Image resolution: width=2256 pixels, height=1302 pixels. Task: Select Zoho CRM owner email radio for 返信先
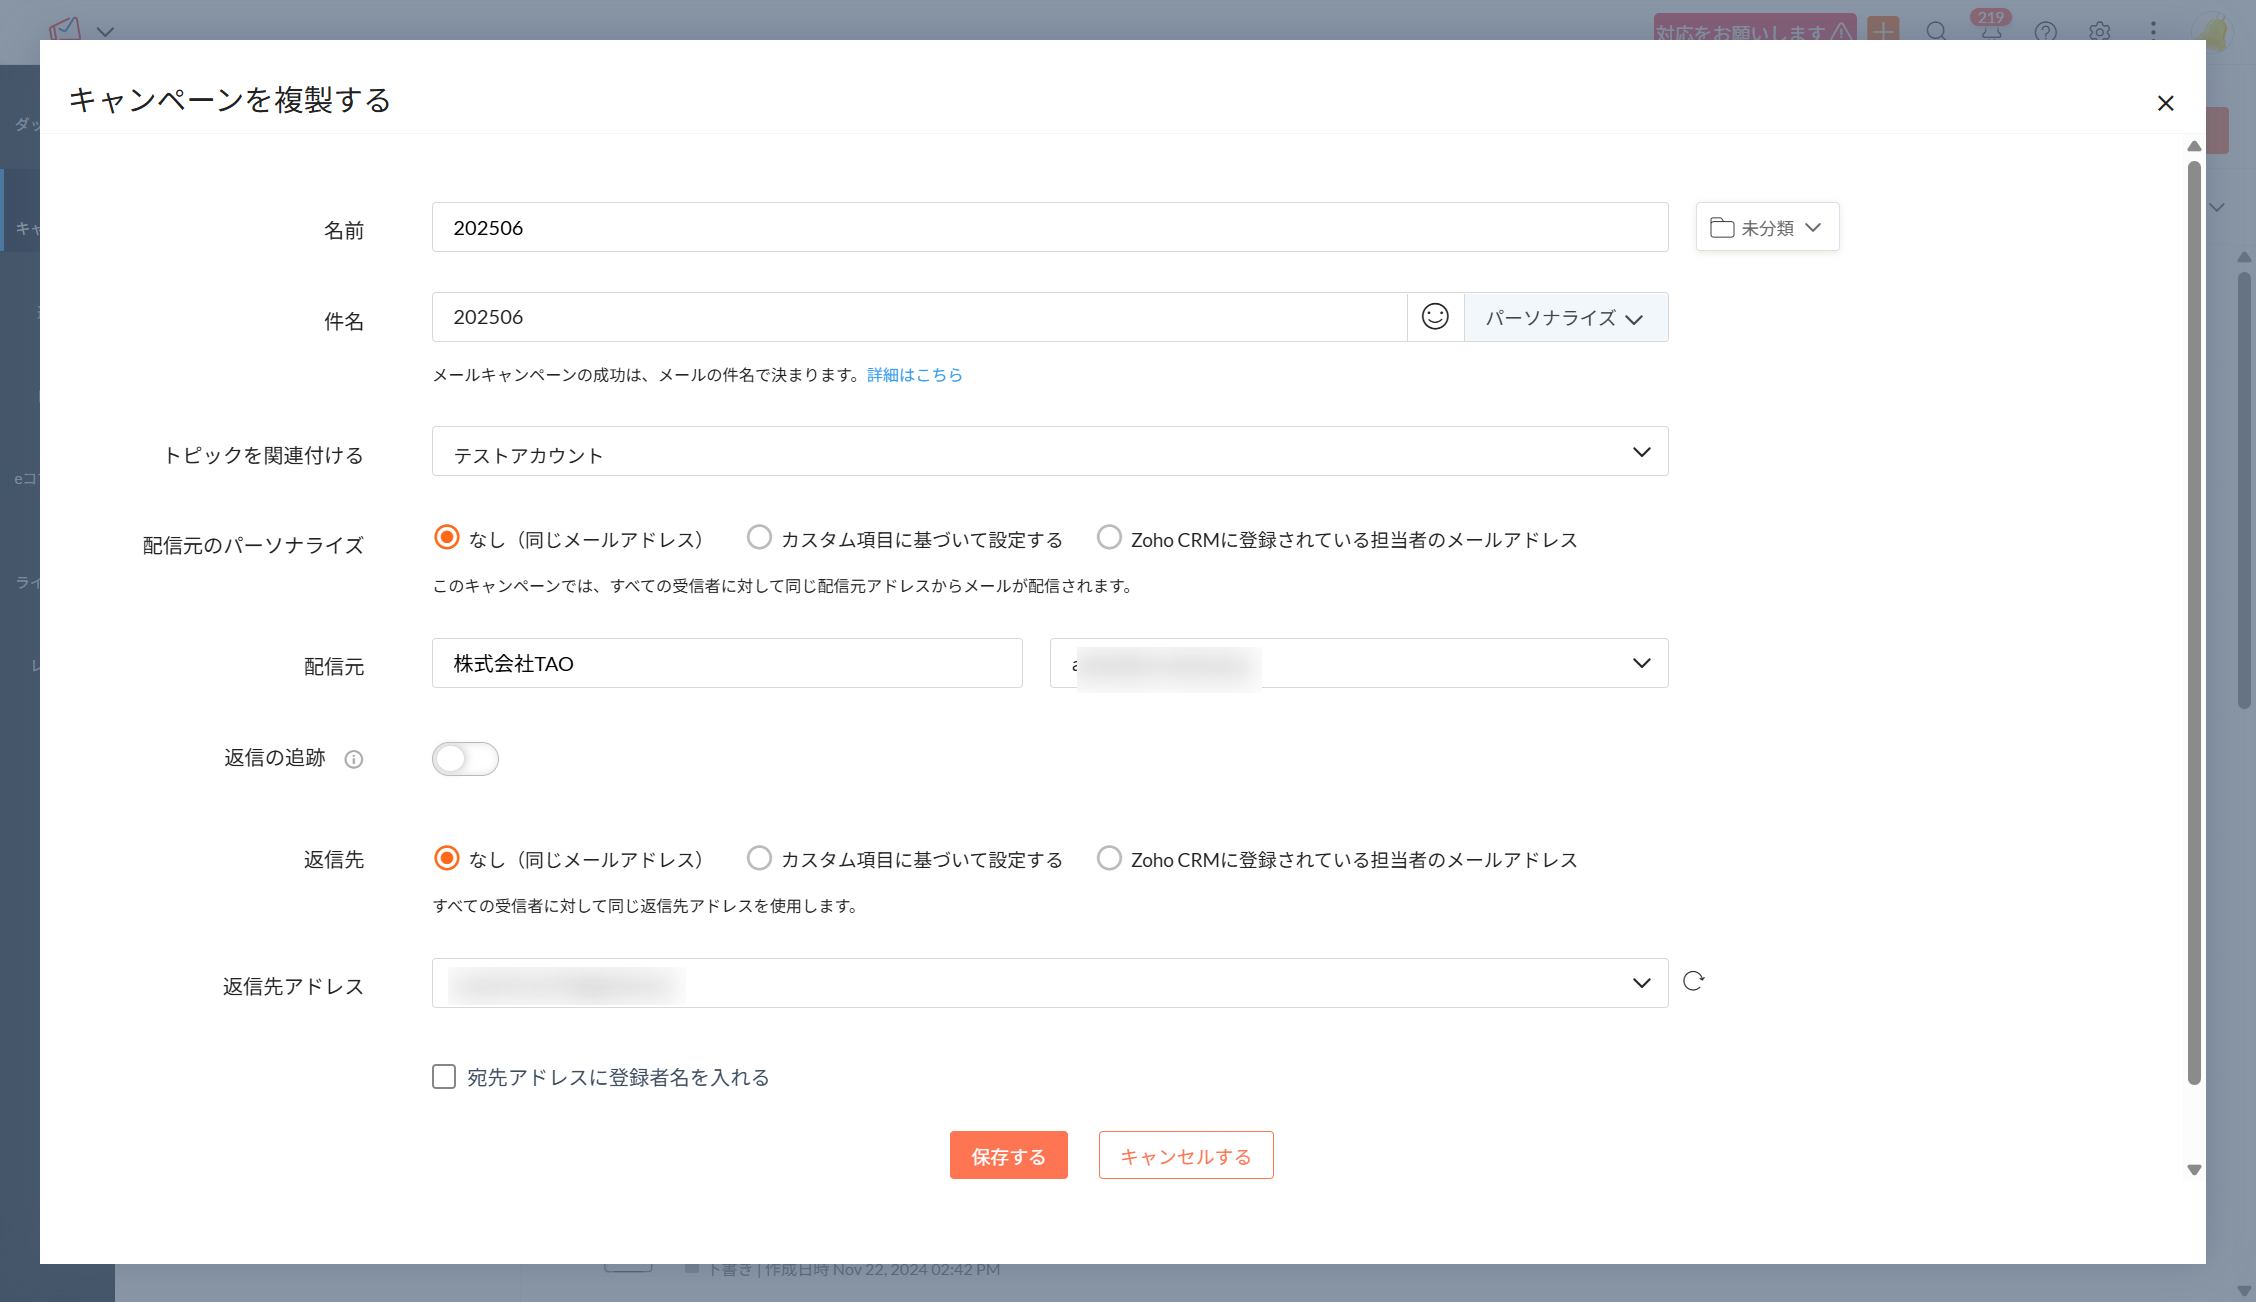(x=1109, y=858)
